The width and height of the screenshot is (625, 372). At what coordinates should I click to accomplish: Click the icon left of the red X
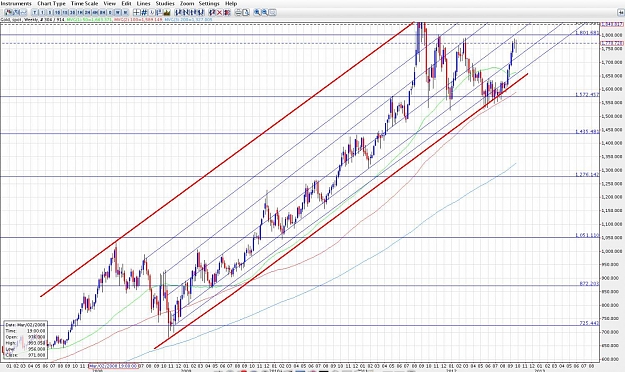coord(212,13)
